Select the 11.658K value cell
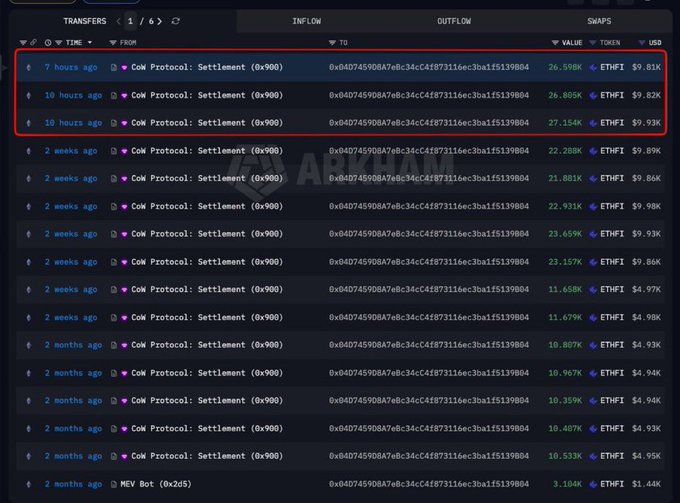The image size is (680, 503). click(565, 290)
